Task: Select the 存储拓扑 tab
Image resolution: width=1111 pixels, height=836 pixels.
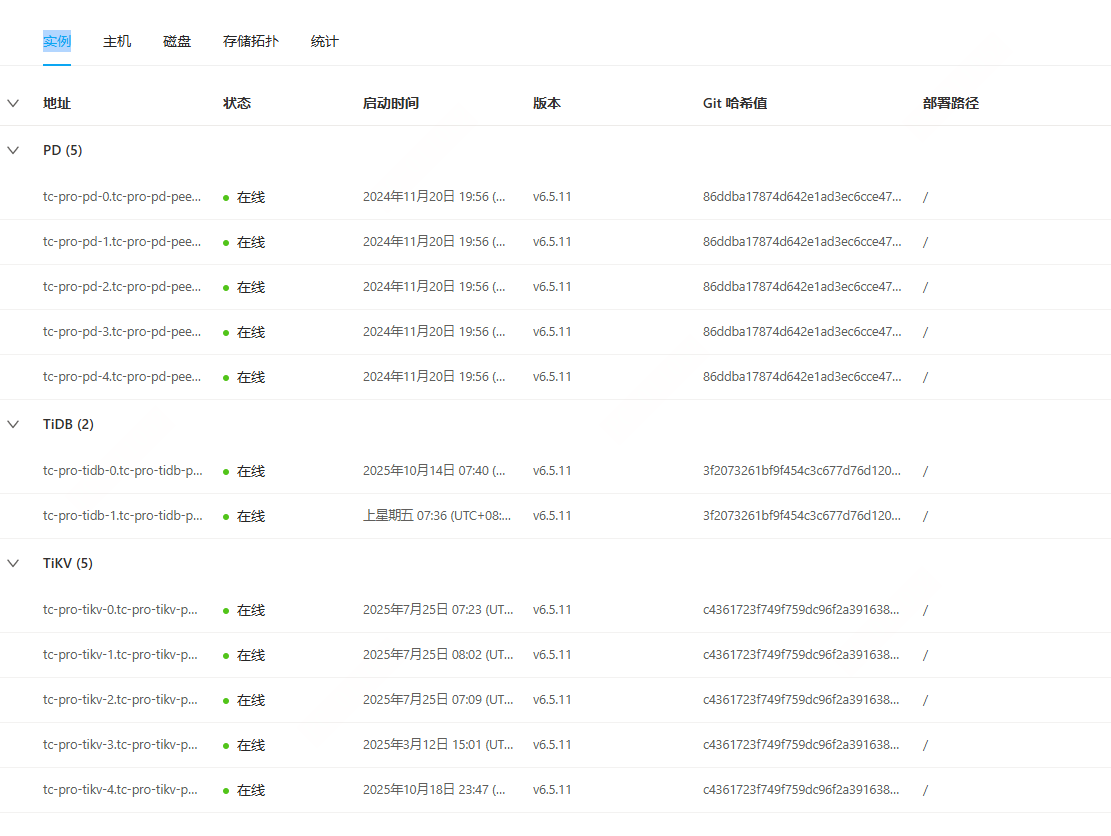Action: (251, 42)
